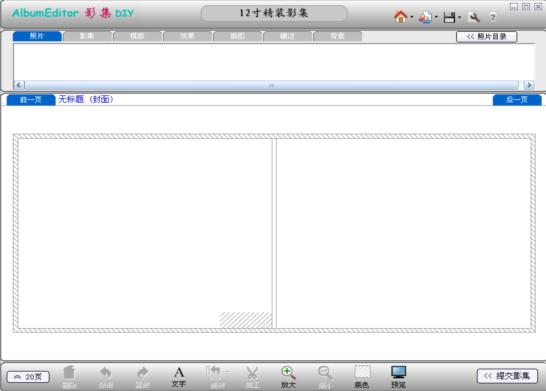Click the 放大 zoom in magnifier
Screen dimensions: 546x391
coord(288,377)
